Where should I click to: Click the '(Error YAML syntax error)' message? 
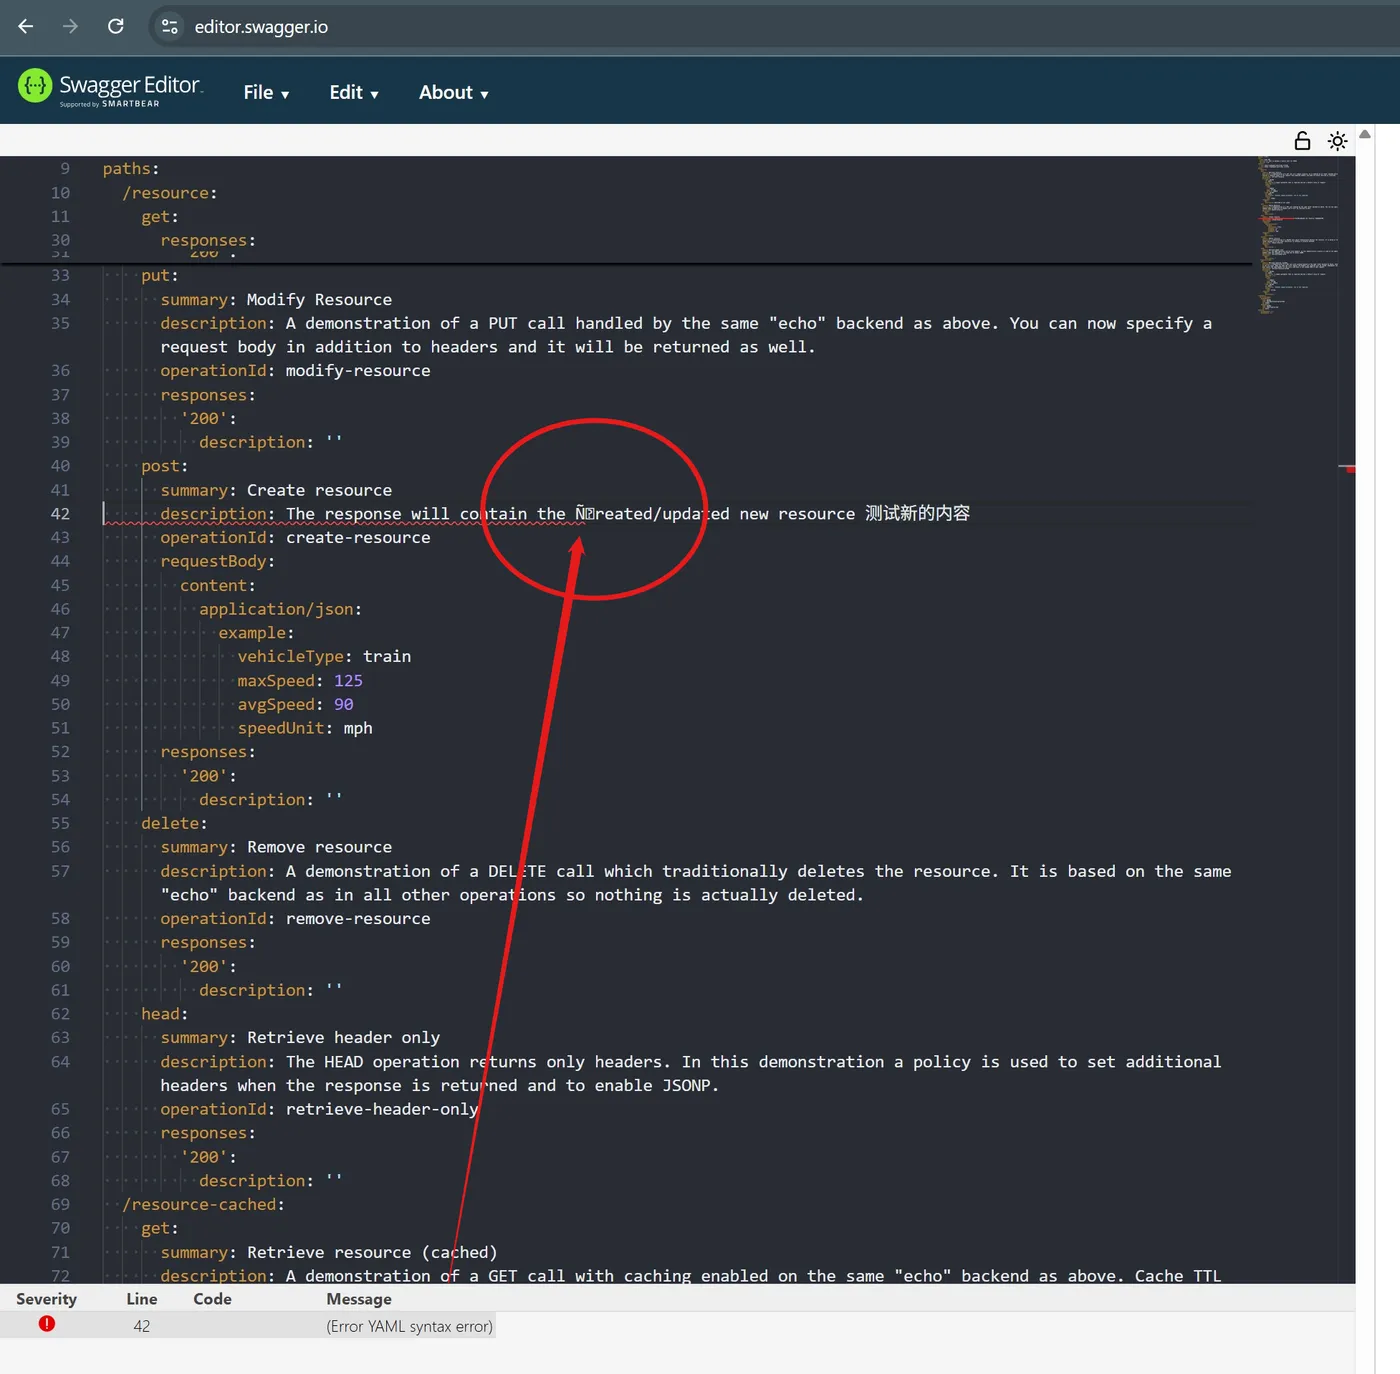coord(410,1326)
